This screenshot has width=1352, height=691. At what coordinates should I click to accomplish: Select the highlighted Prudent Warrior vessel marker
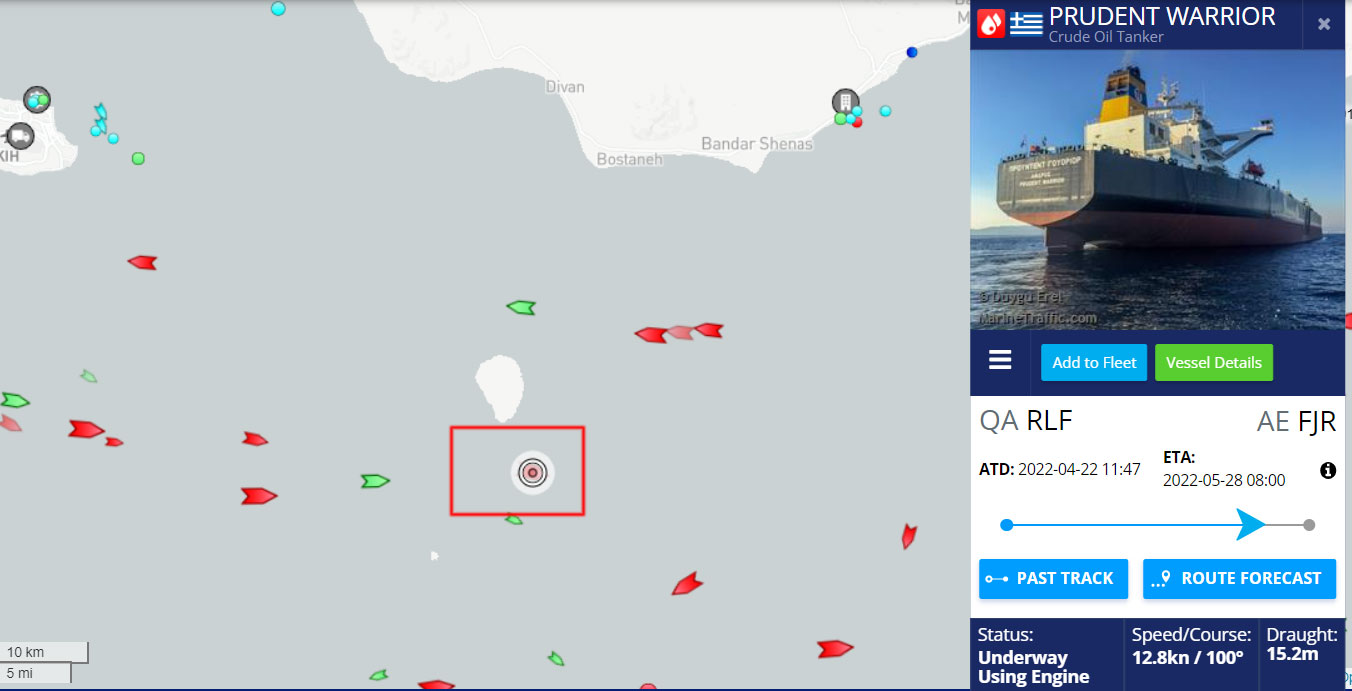pos(532,472)
